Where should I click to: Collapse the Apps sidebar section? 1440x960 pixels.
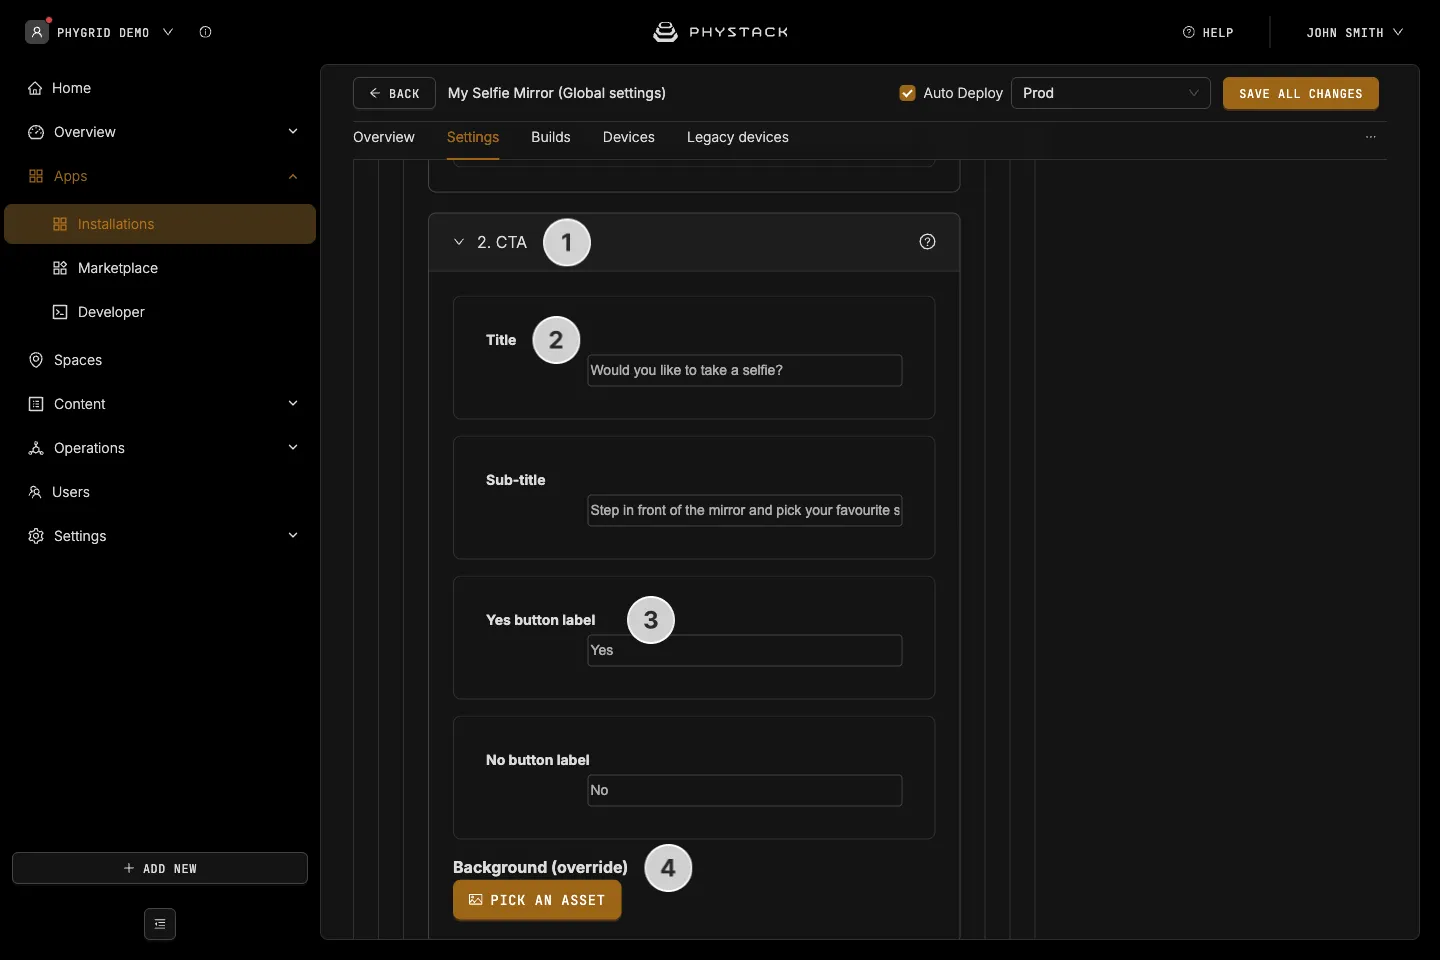click(x=293, y=176)
